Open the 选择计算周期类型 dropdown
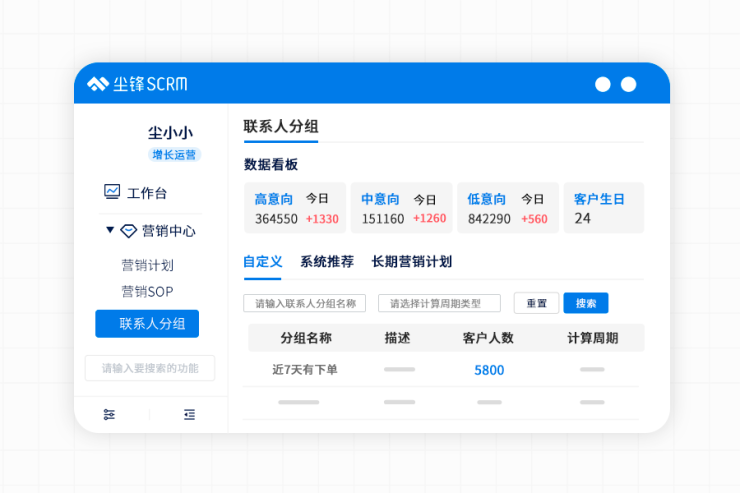 point(439,303)
